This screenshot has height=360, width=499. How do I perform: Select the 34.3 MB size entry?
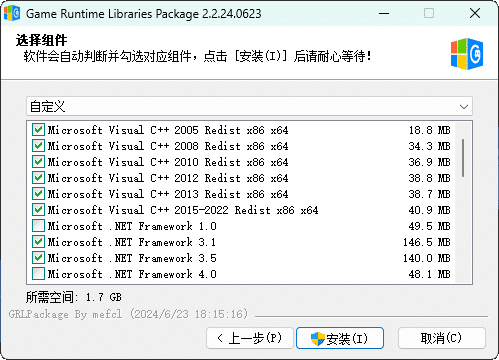point(429,146)
